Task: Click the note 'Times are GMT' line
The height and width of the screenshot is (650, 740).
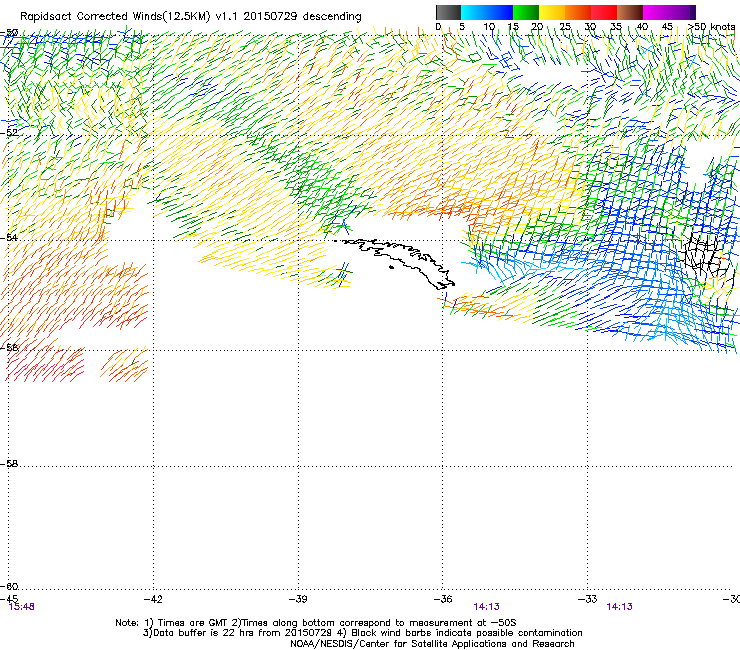Action: click(x=315, y=623)
